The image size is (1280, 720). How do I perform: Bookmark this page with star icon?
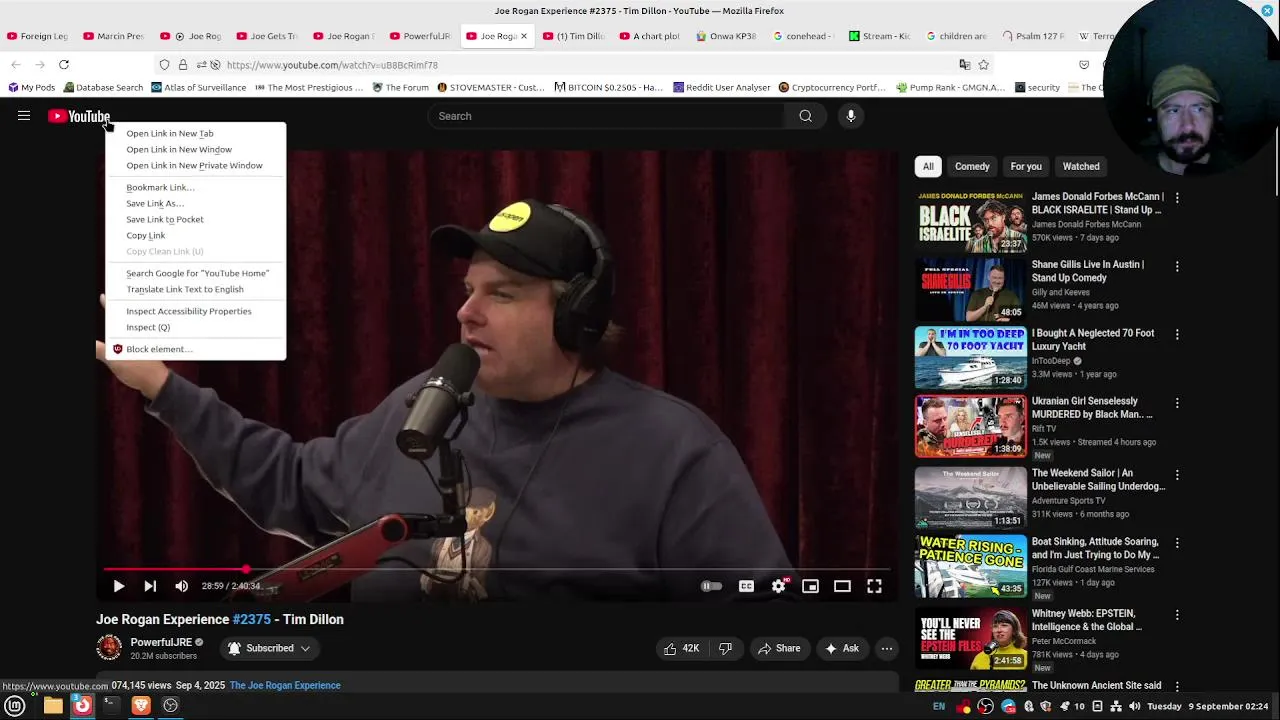point(984,65)
